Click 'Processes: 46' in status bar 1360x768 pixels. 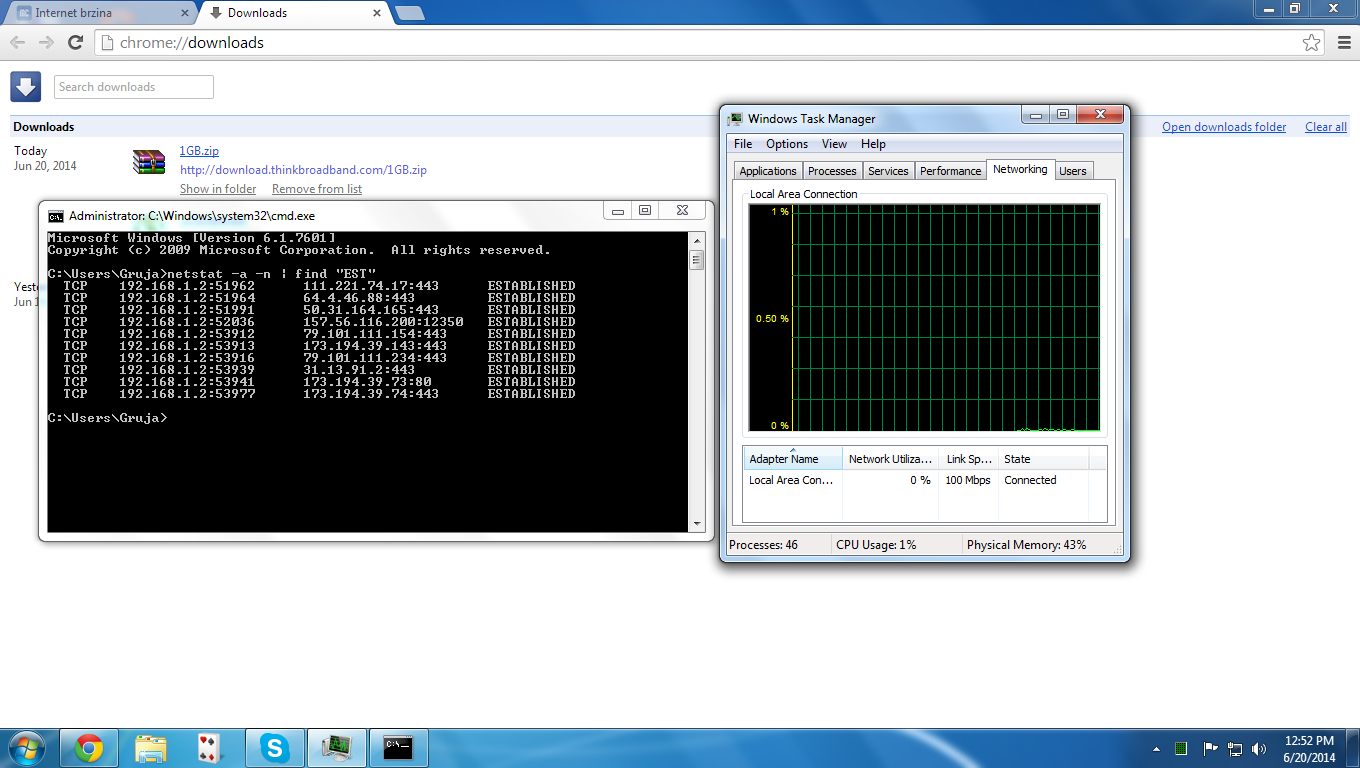764,545
